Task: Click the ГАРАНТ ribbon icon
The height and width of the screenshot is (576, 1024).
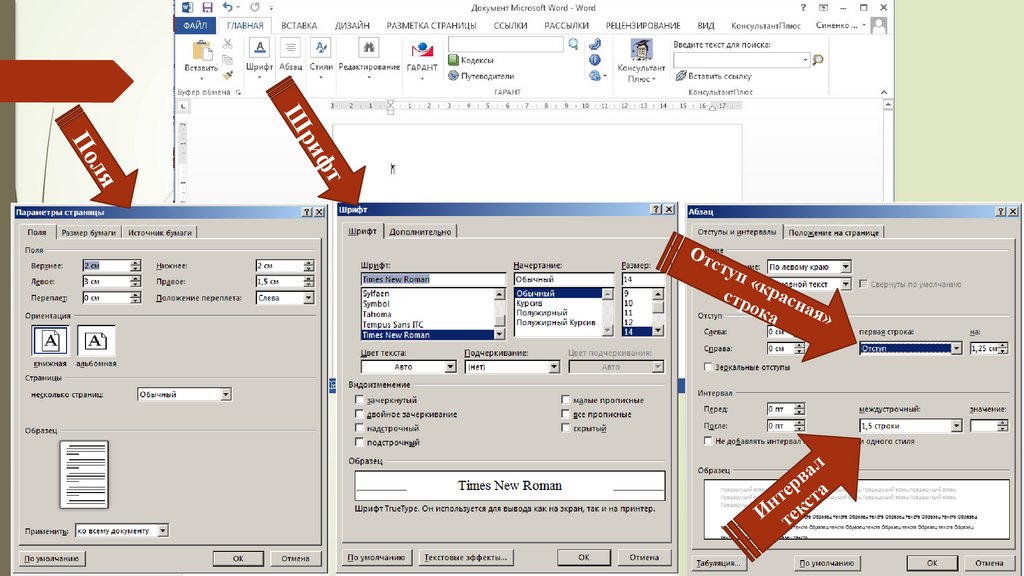Action: tap(422, 50)
